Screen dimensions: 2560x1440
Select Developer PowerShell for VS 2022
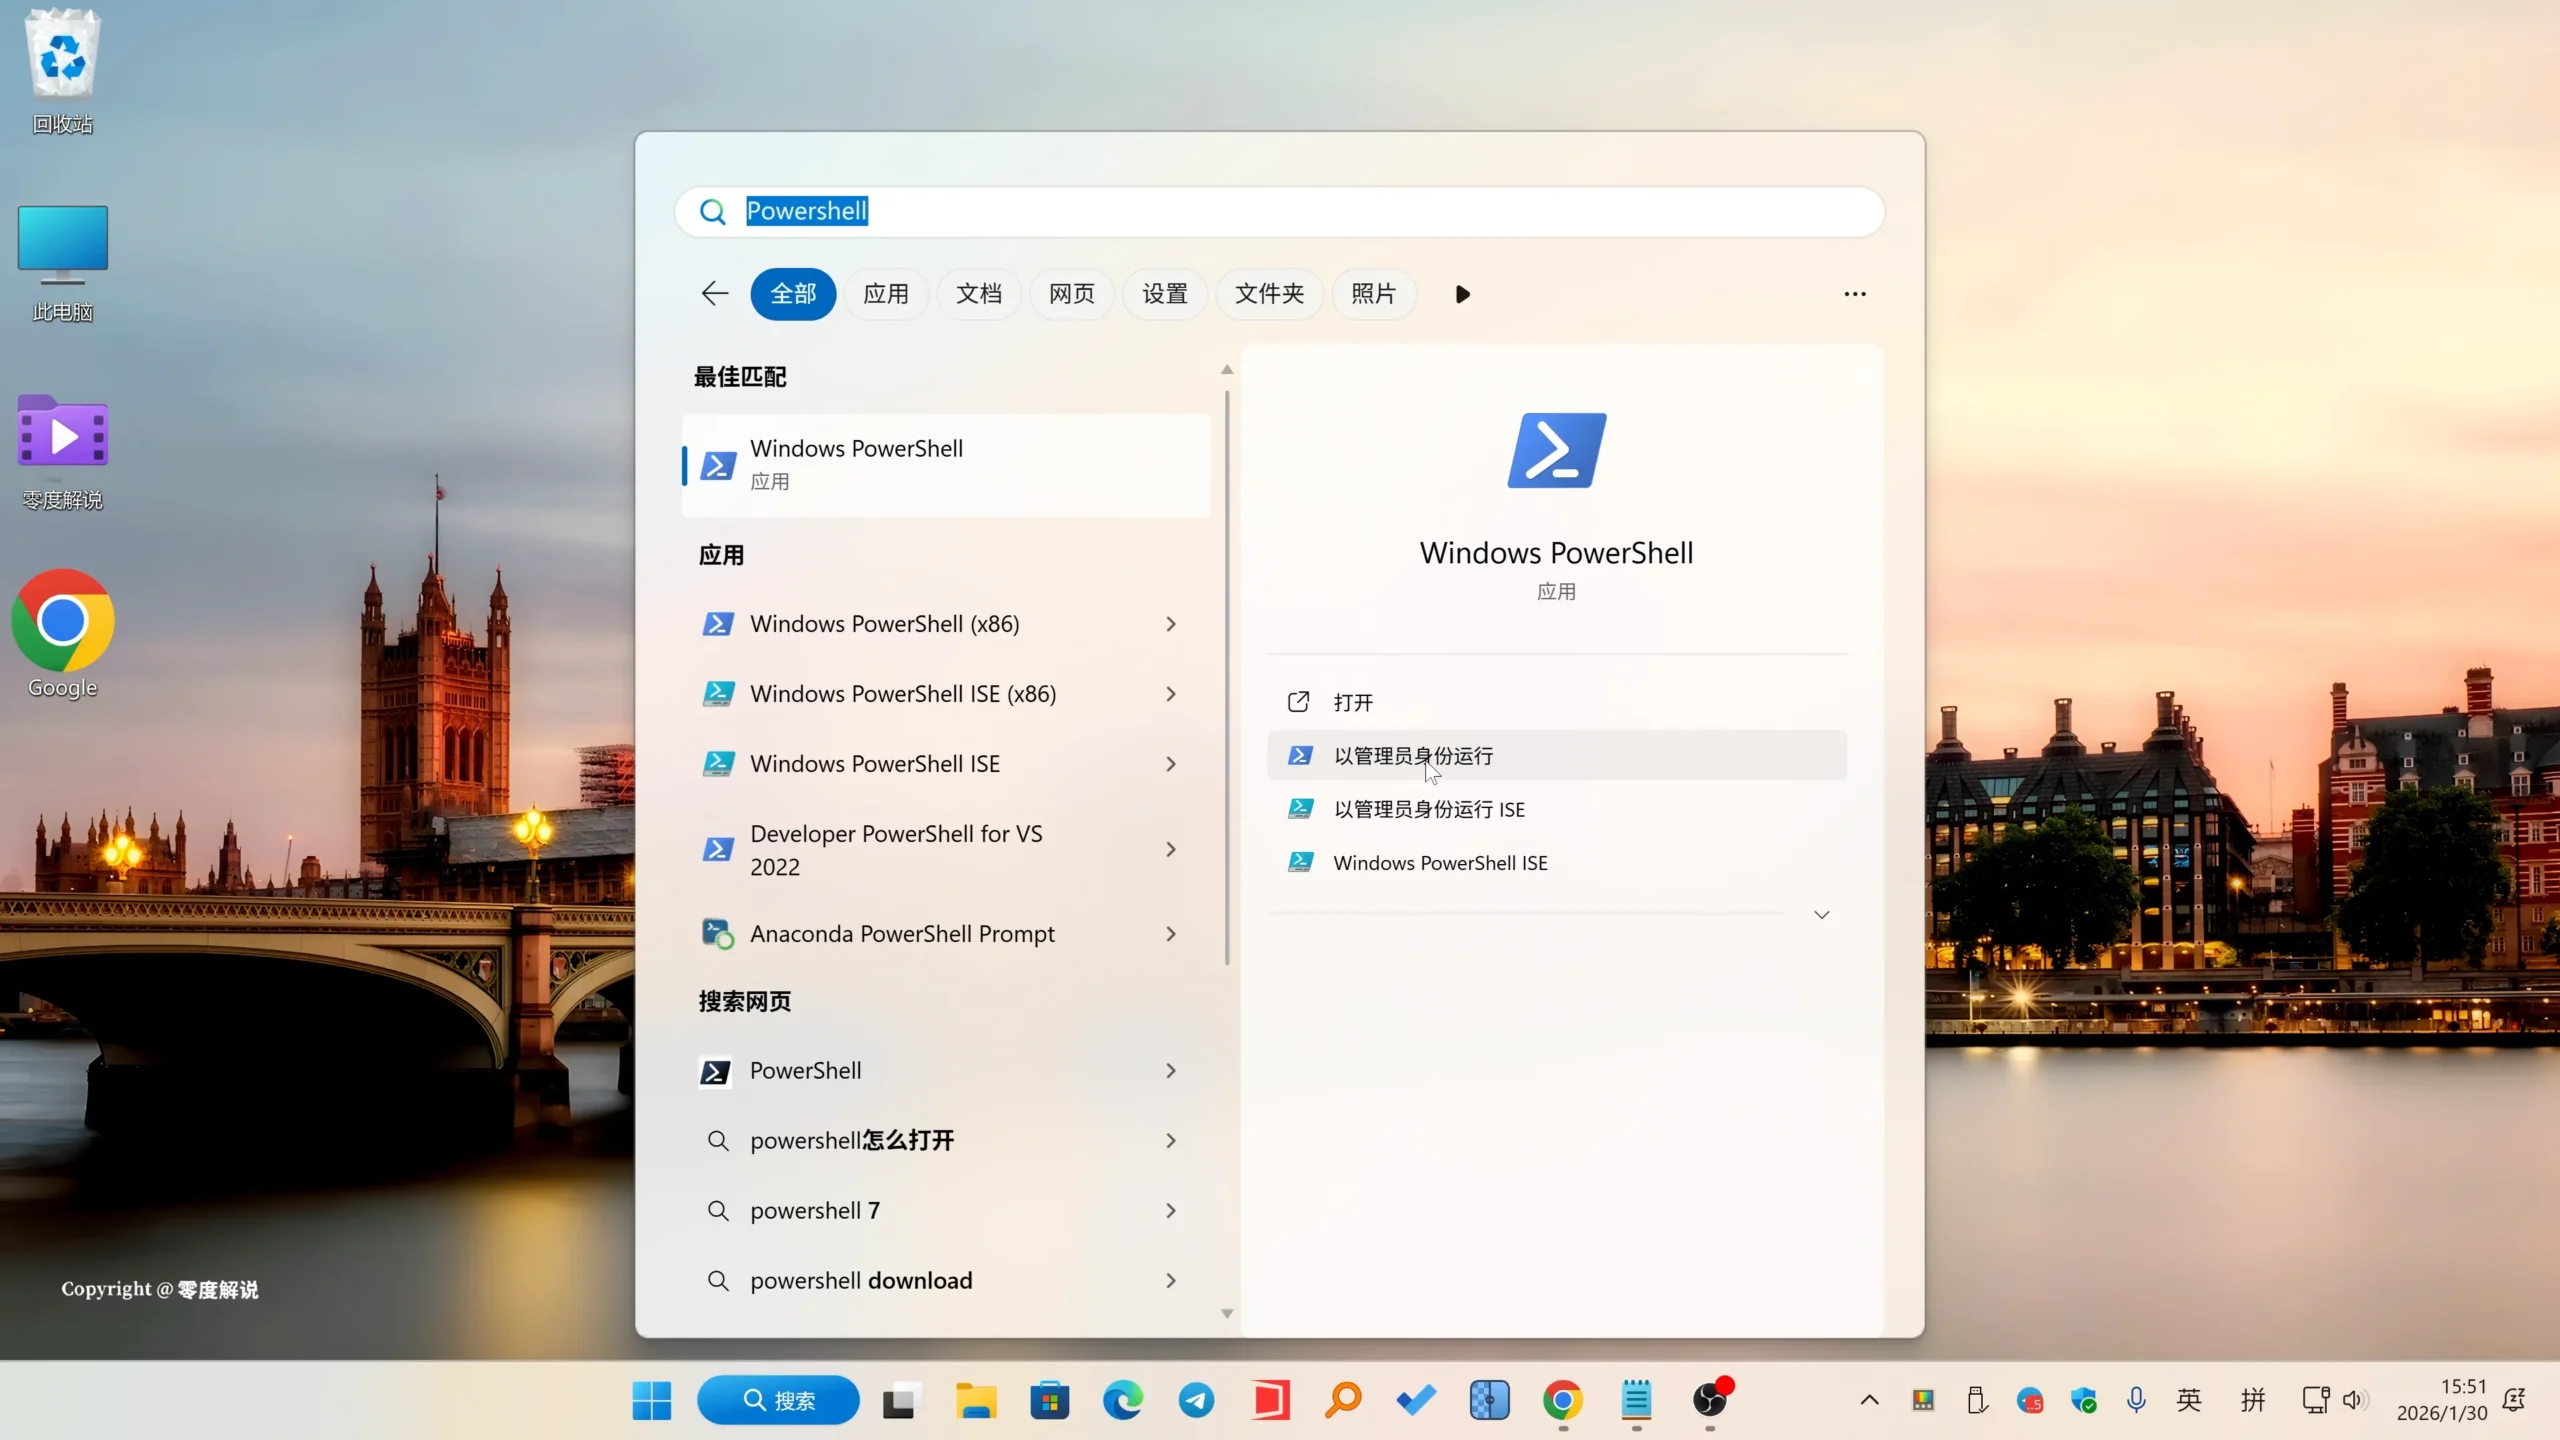pyautogui.click(x=895, y=849)
